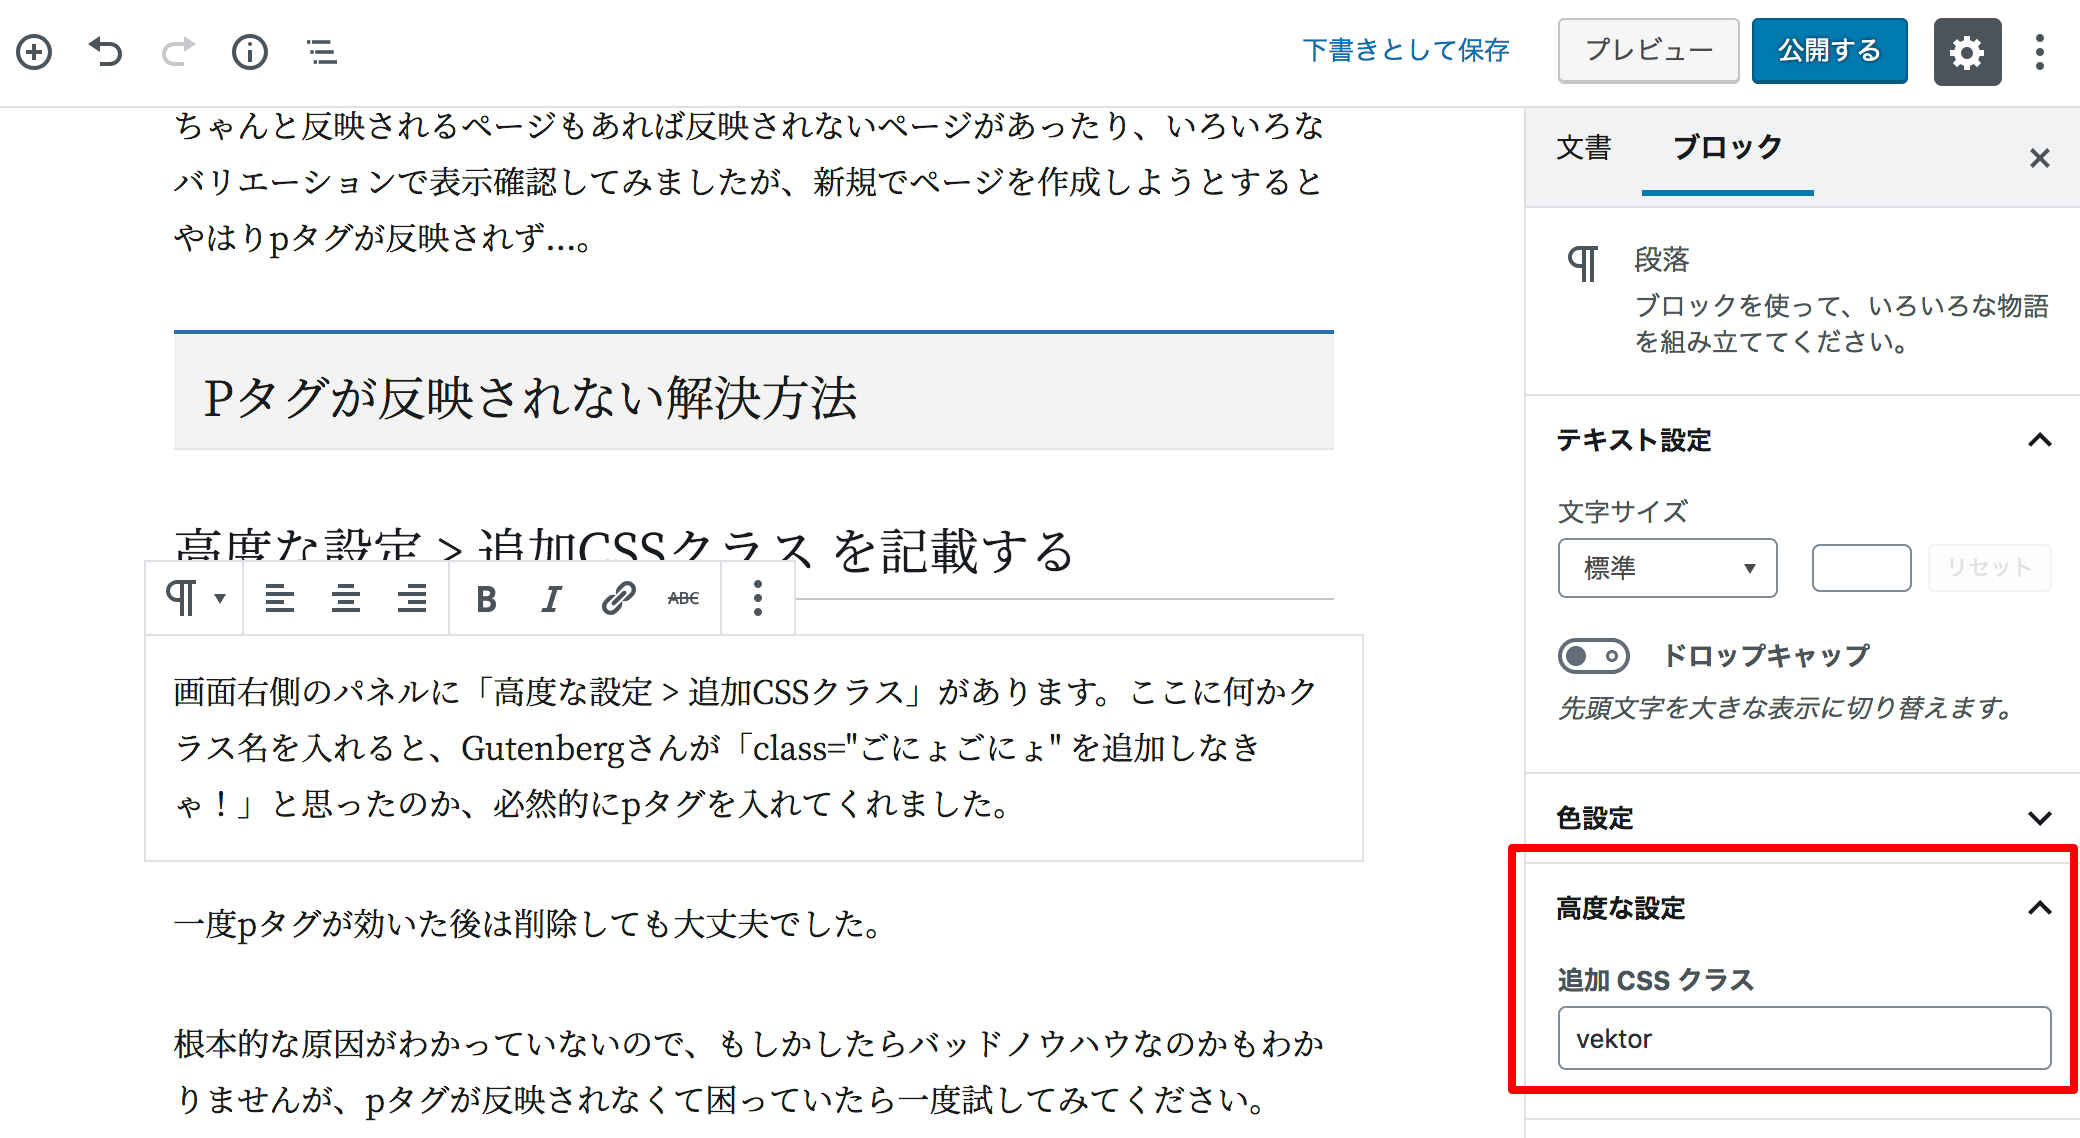Insert a link using the chain icon
The height and width of the screenshot is (1138, 2080).
tap(617, 597)
